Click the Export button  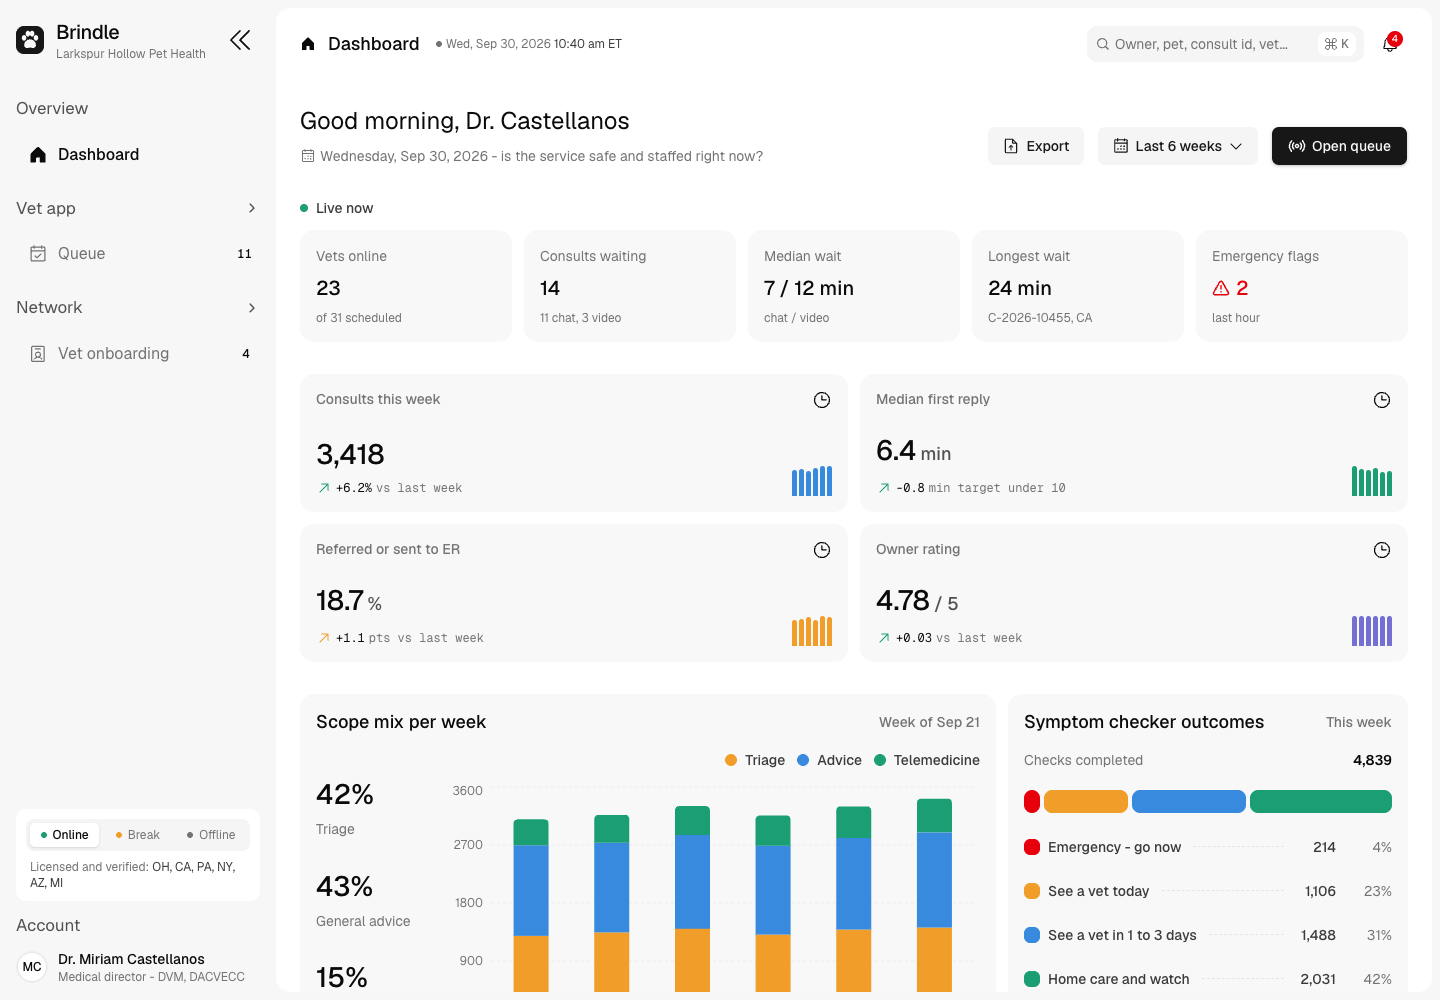pos(1036,146)
